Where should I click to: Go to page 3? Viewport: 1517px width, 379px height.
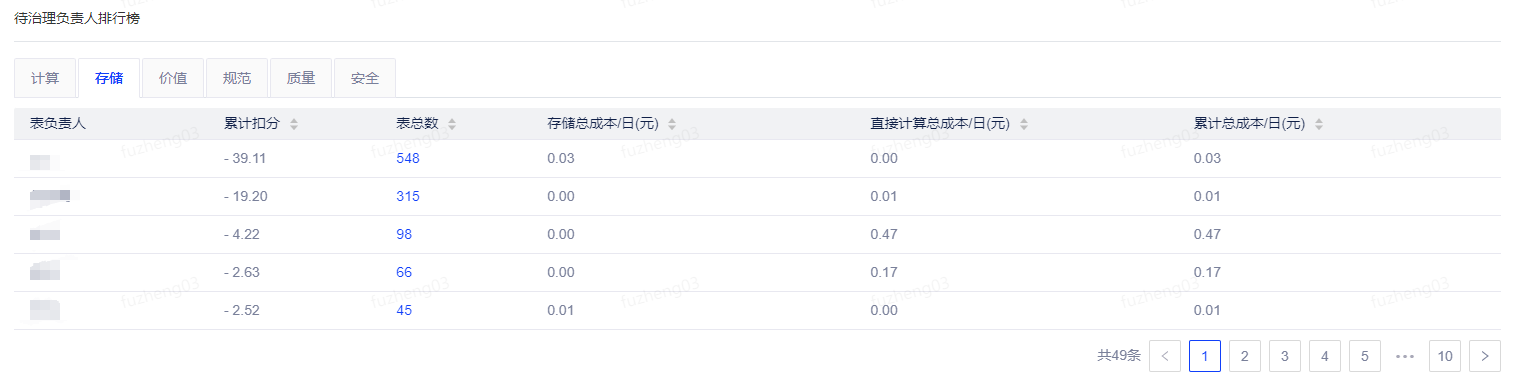click(1285, 355)
